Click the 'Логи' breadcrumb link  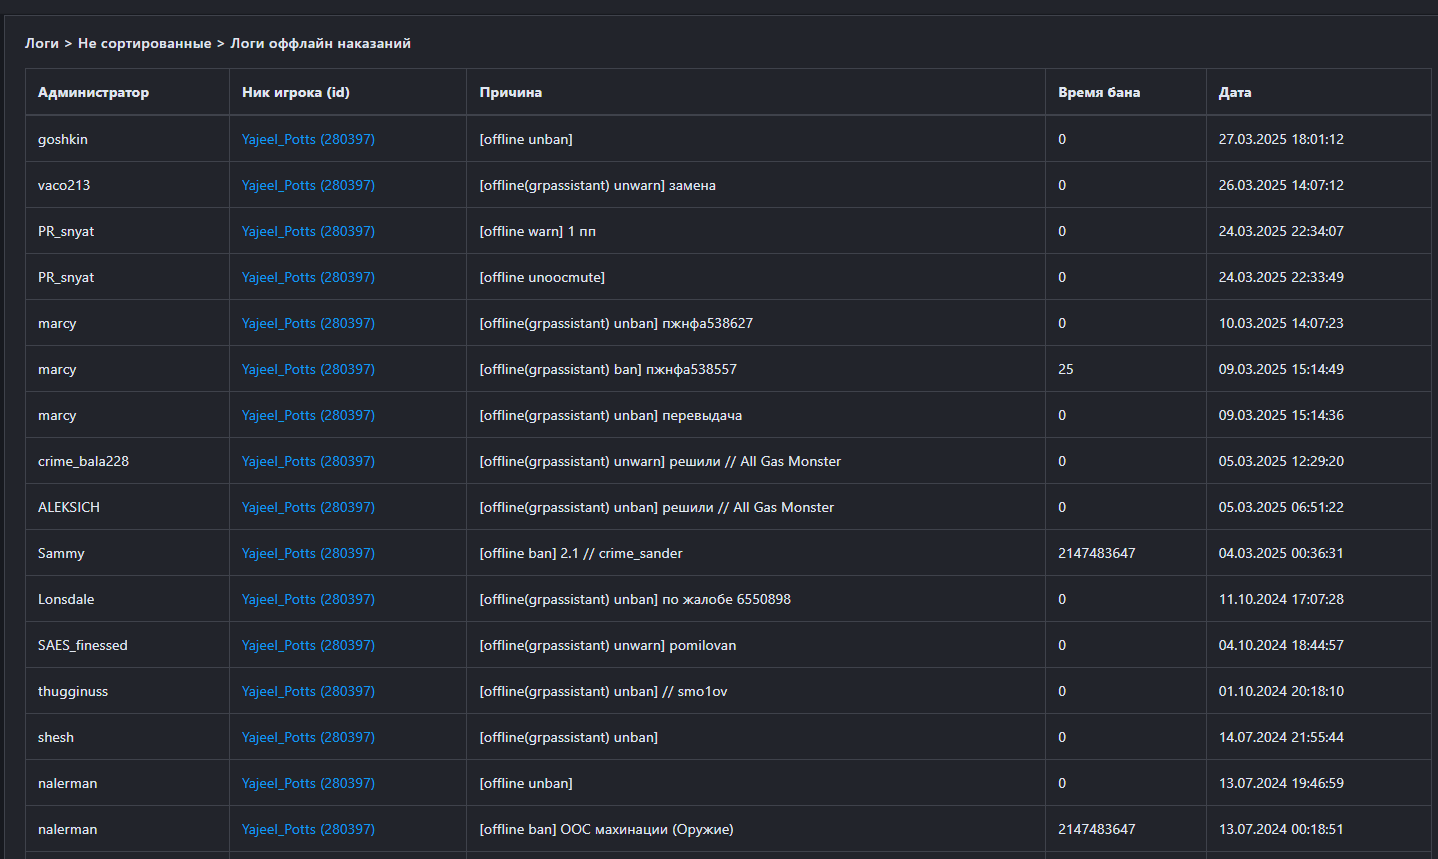(41, 43)
